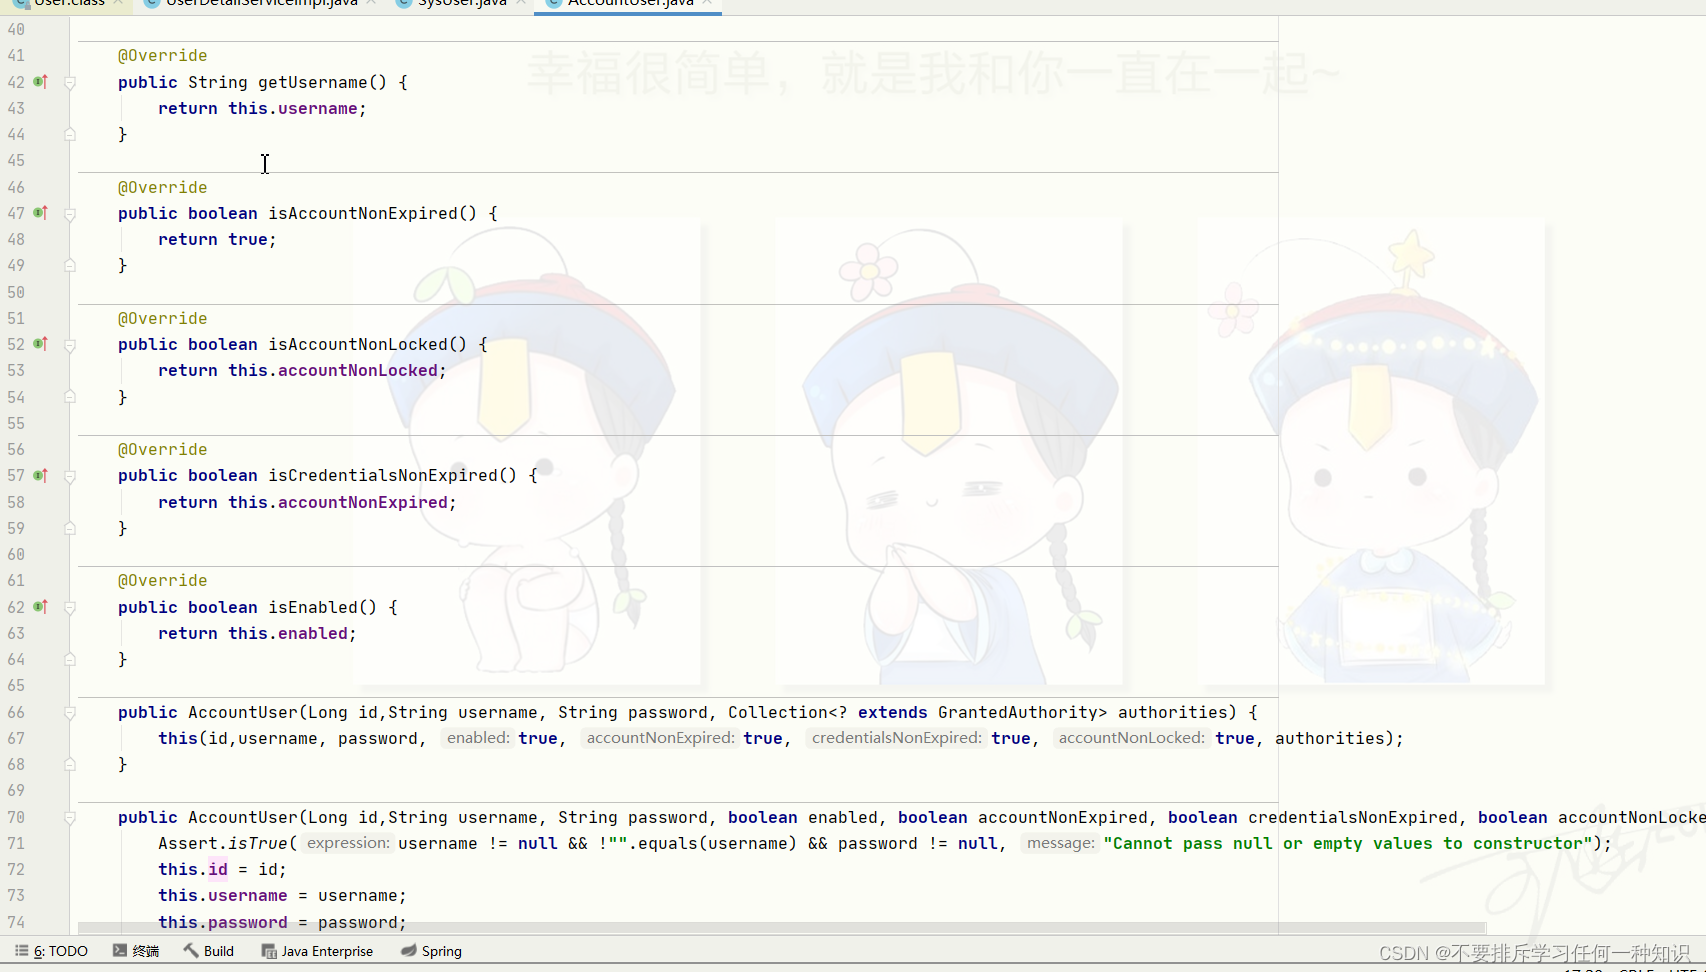Click 'this.id' on line 72
1706x972 pixels.
click(x=193, y=869)
